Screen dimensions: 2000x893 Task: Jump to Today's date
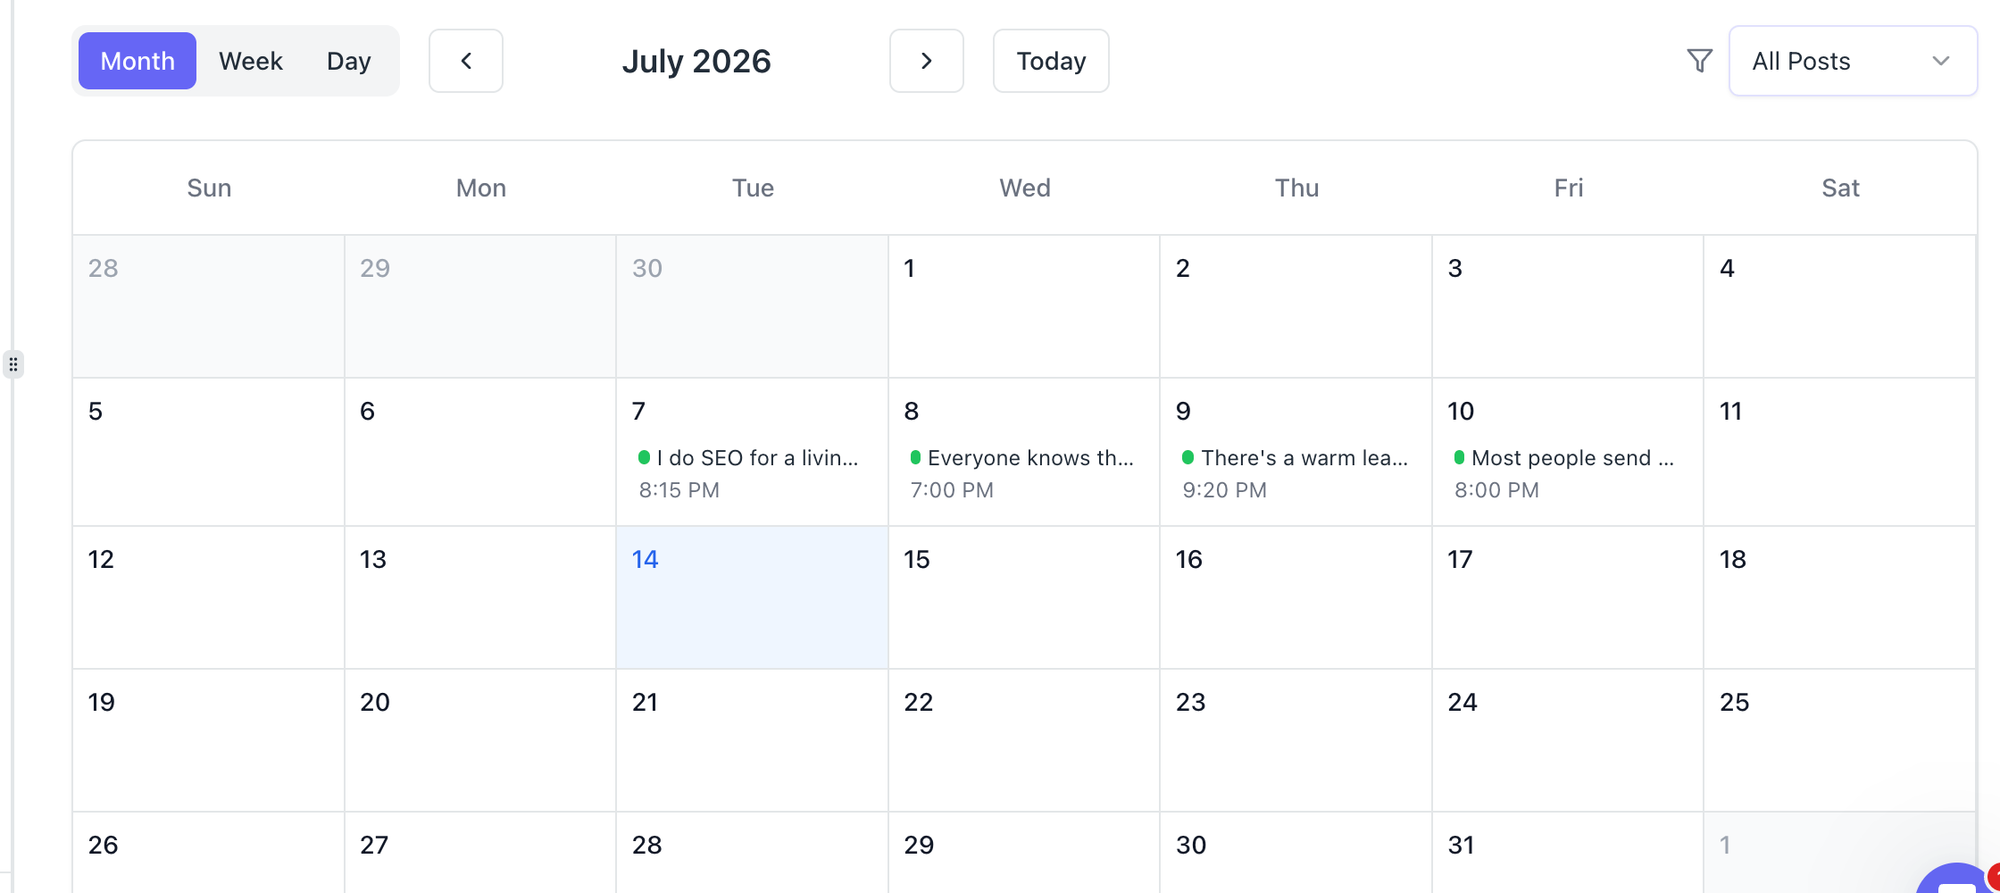pos(1051,61)
